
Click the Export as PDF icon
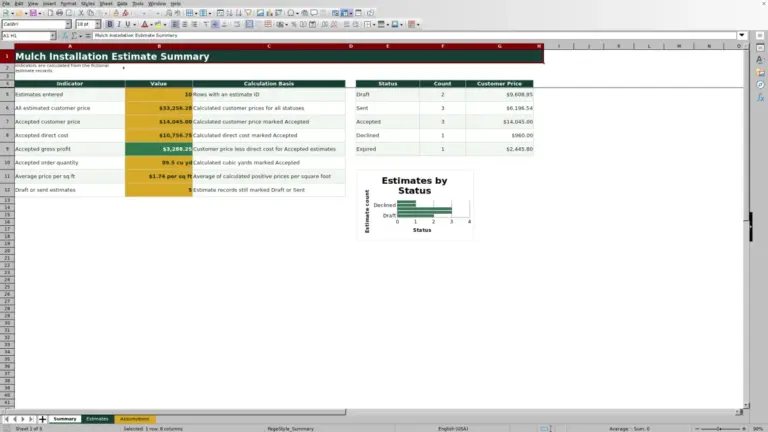pyautogui.click(x=50, y=13)
